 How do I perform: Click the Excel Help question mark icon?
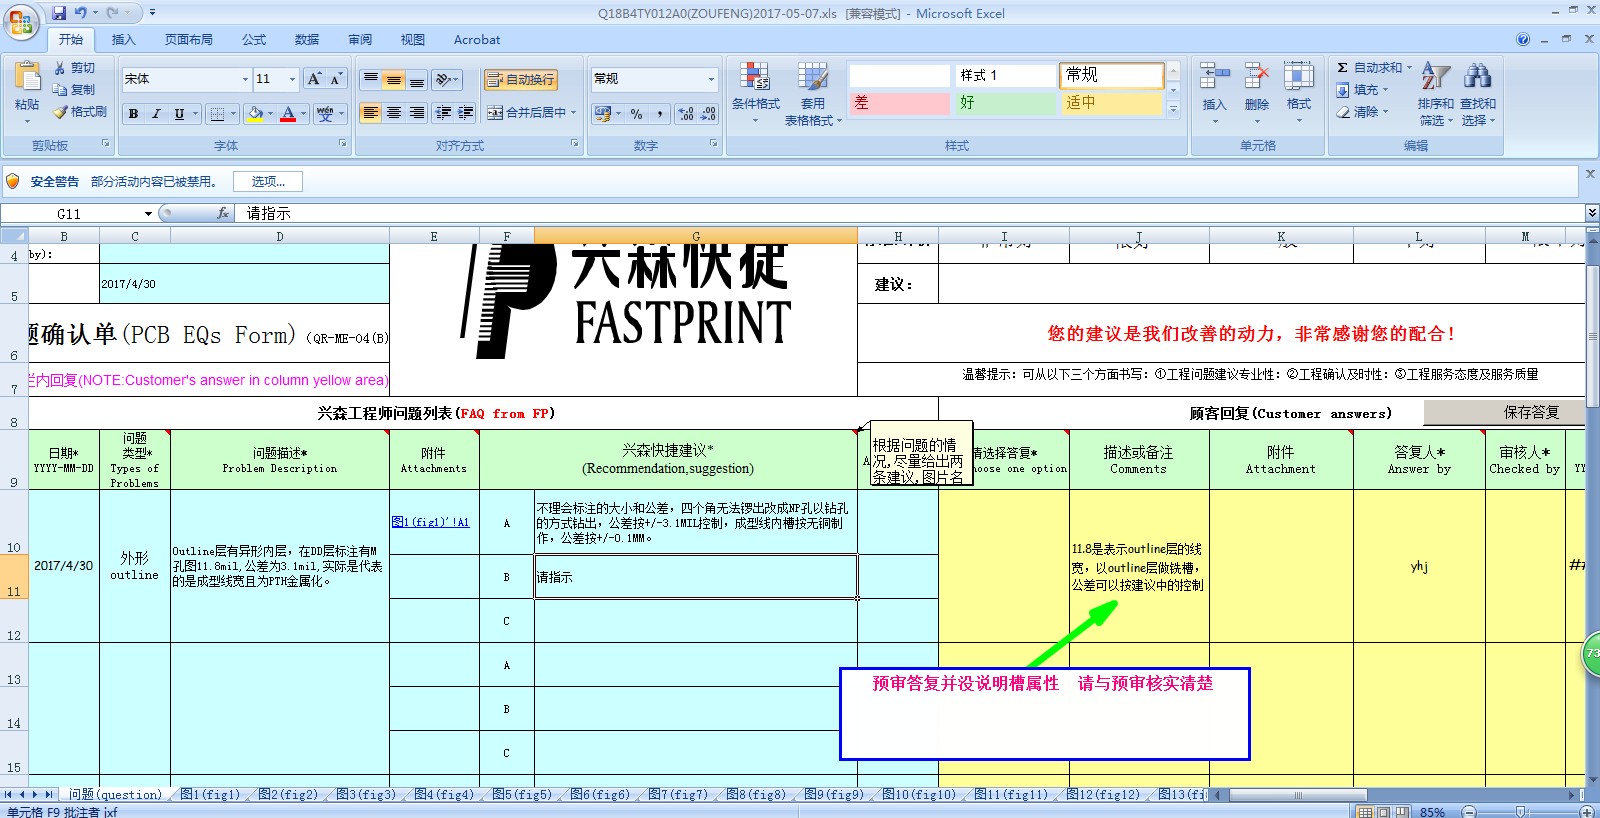tap(1523, 40)
